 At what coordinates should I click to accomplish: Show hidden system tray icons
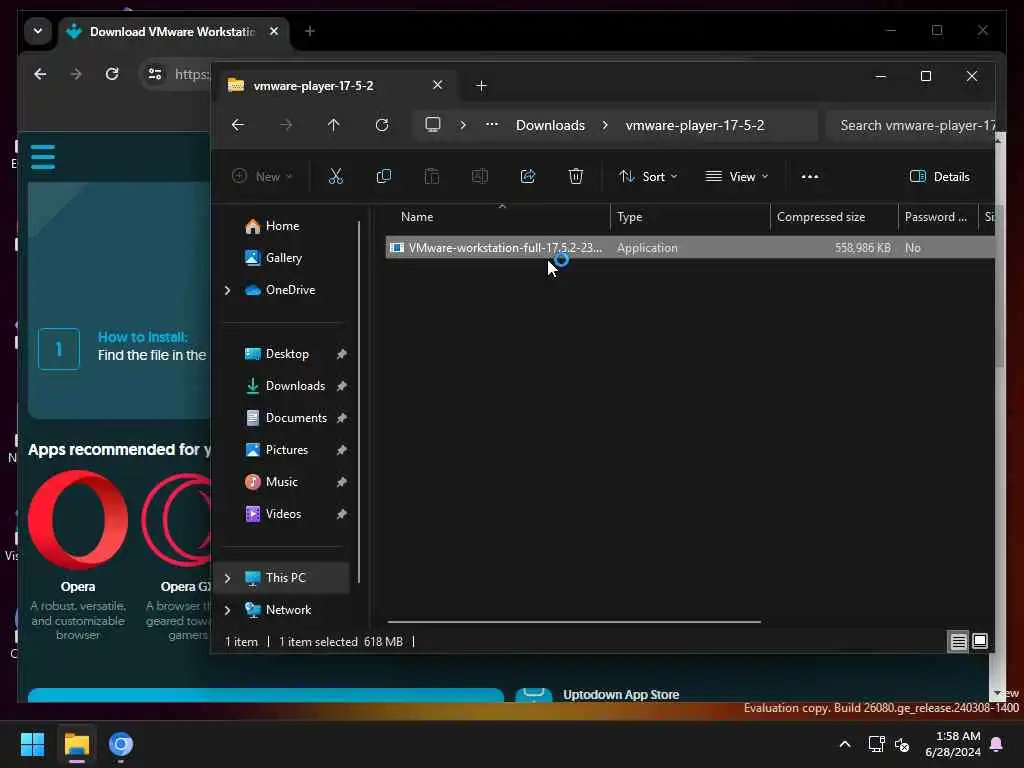pos(844,744)
